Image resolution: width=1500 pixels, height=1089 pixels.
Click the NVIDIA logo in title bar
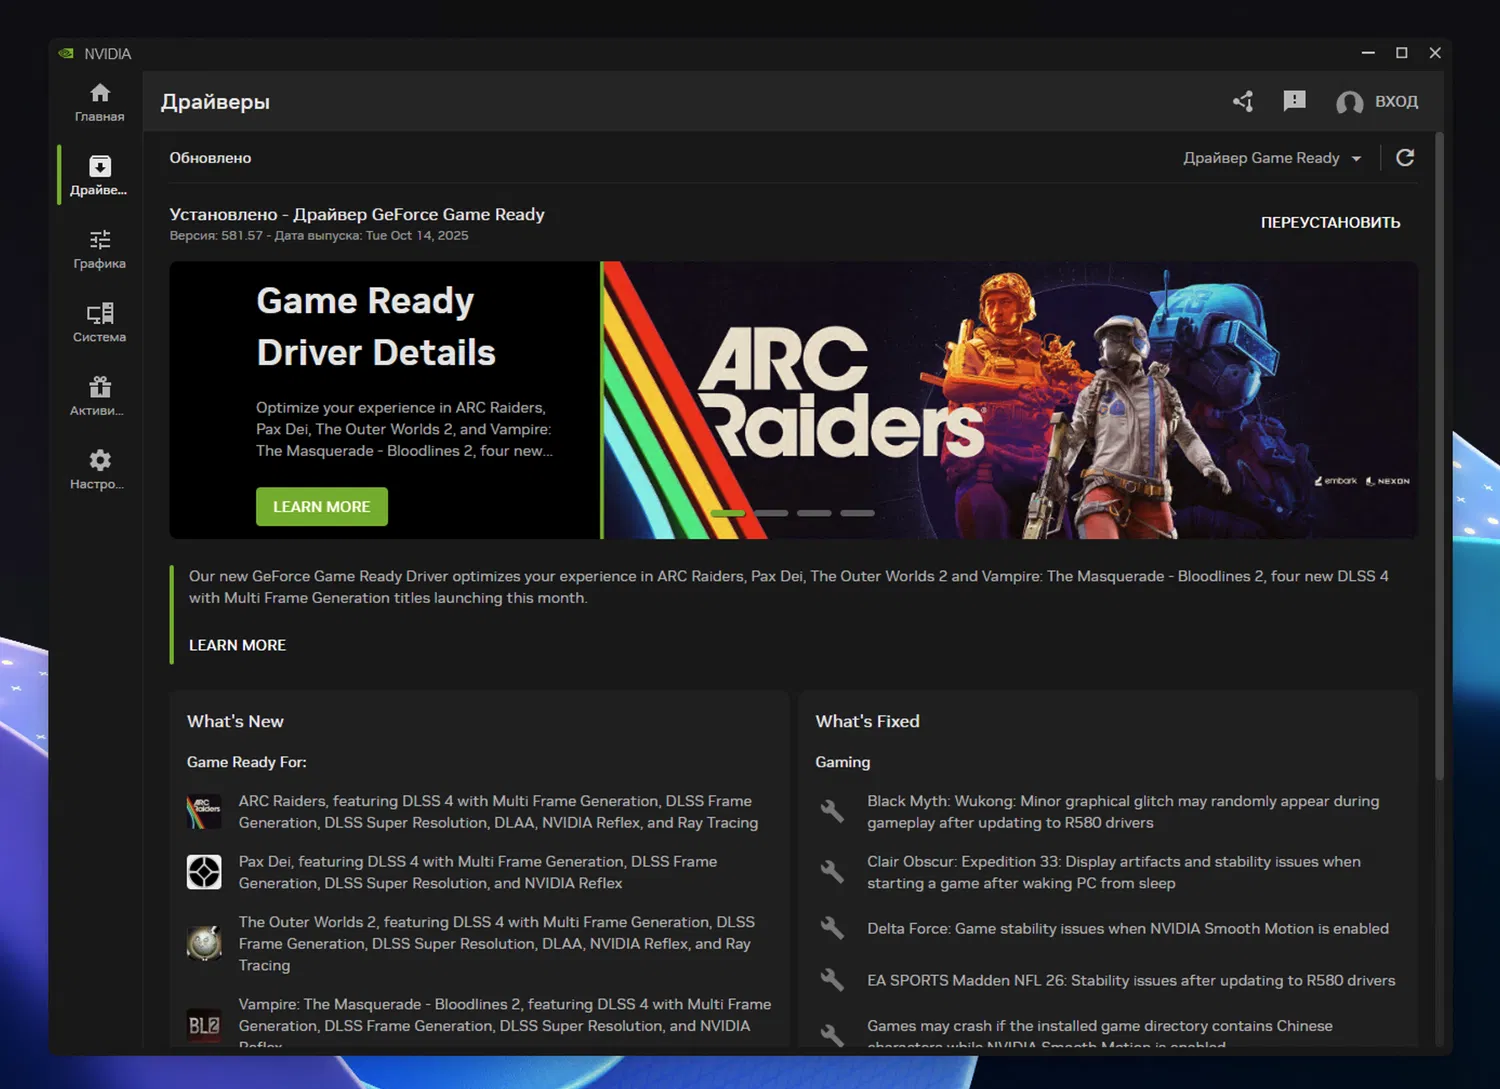66,53
